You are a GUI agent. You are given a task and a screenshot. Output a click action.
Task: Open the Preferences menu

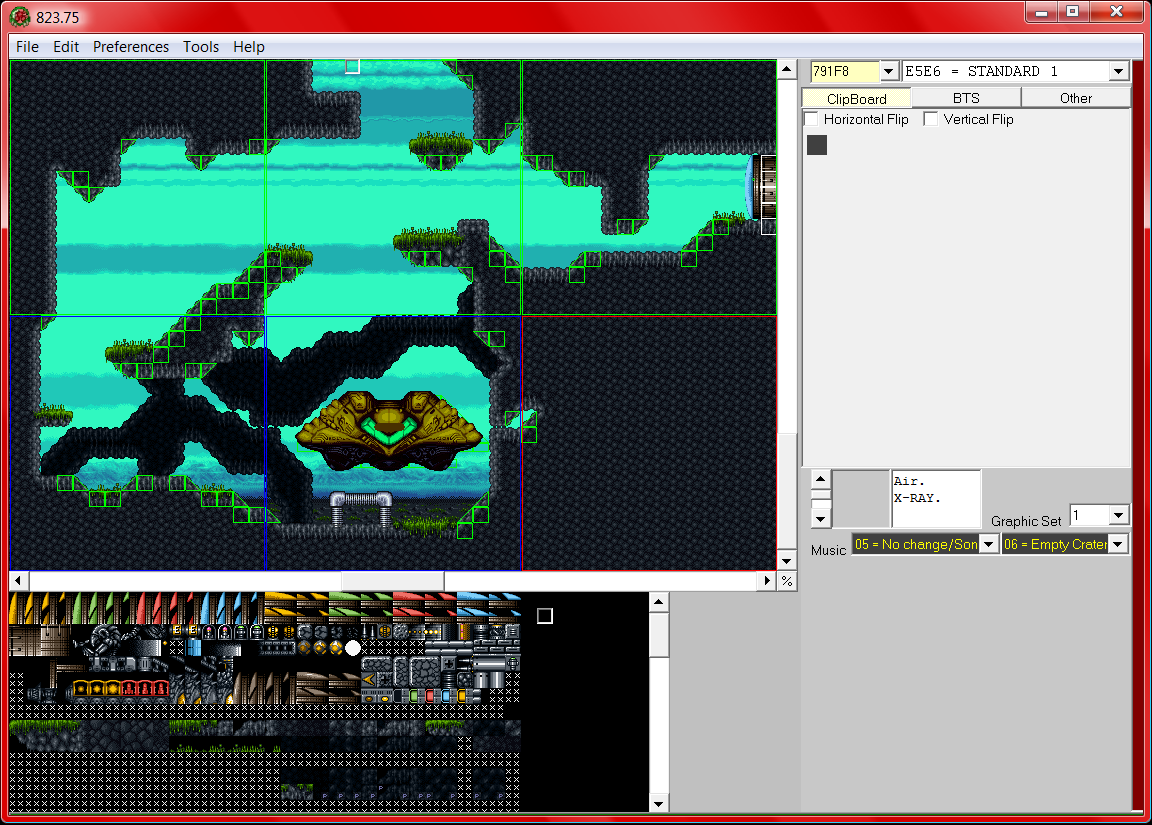pos(131,47)
